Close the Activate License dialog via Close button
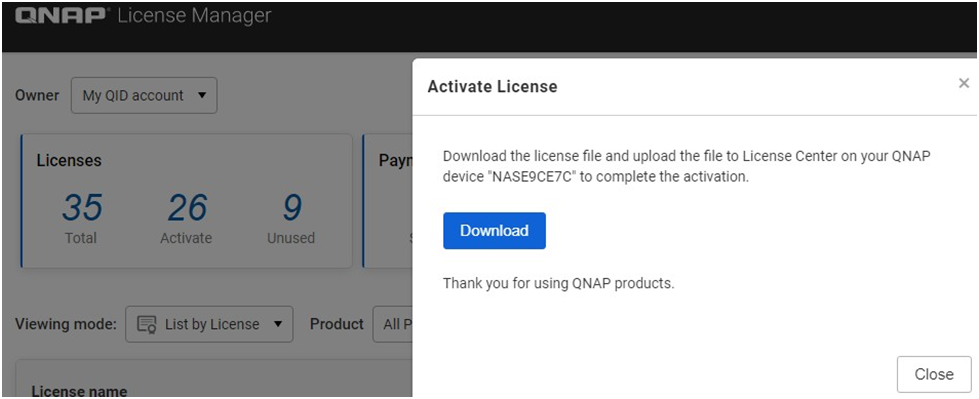Viewport: 979px width, 399px height. click(934, 374)
